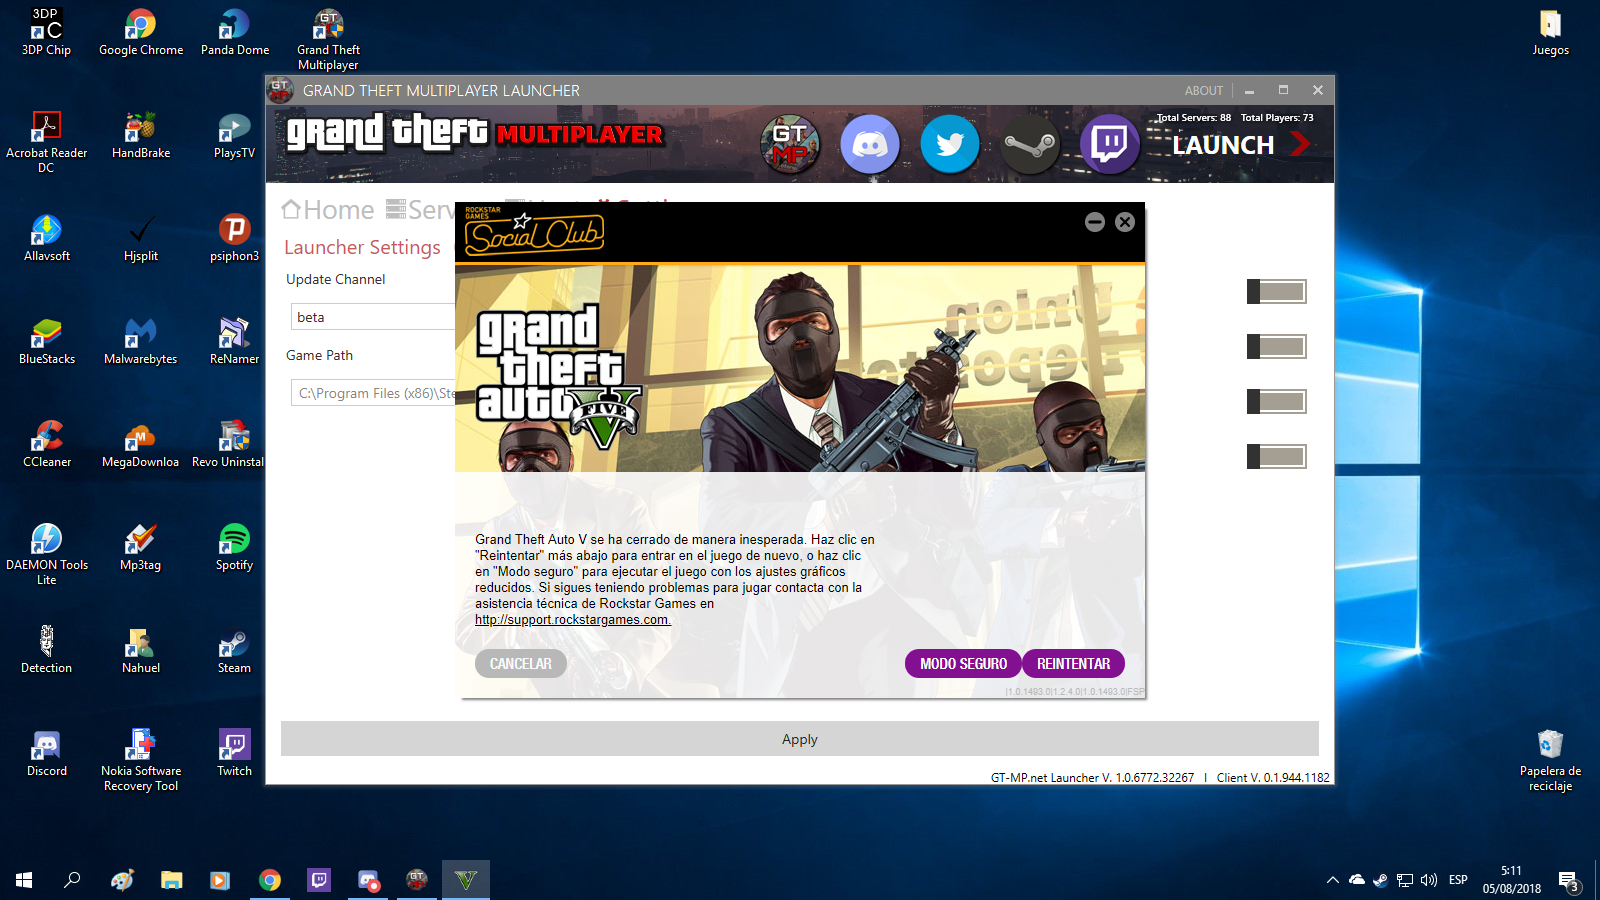
Task: Open the Papelera de reciclaje icon
Action: [x=1550, y=760]
